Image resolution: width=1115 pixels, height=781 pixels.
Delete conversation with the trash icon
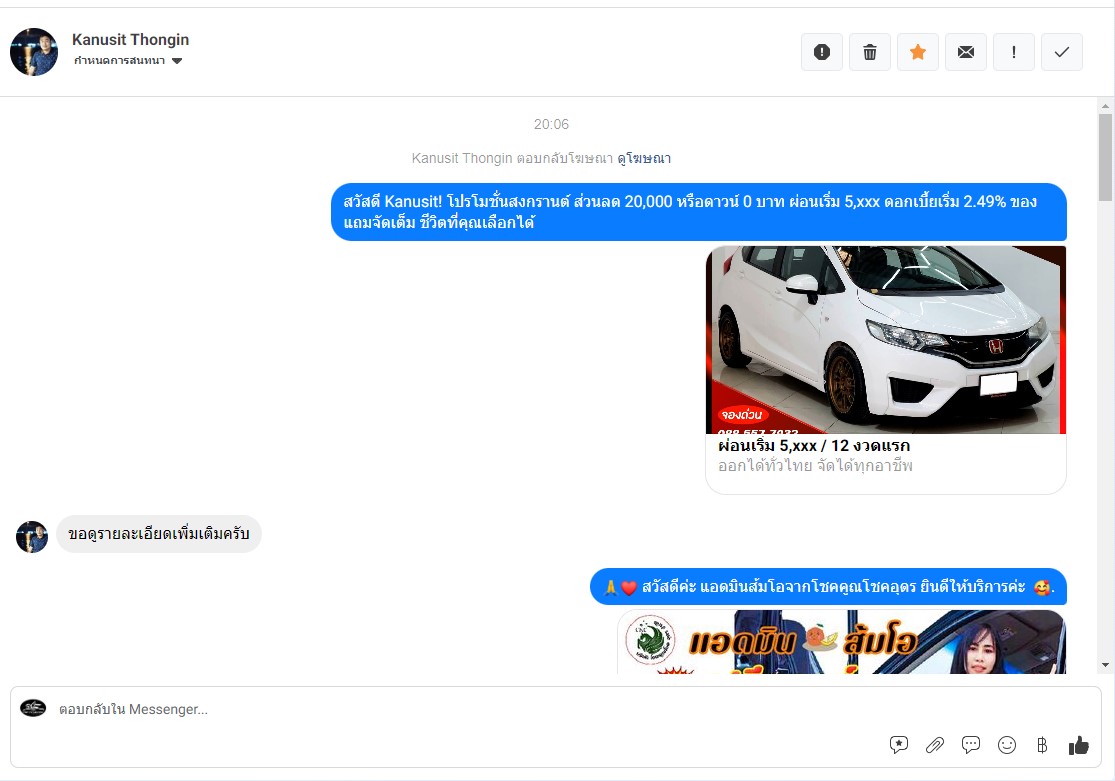point(870,52)
